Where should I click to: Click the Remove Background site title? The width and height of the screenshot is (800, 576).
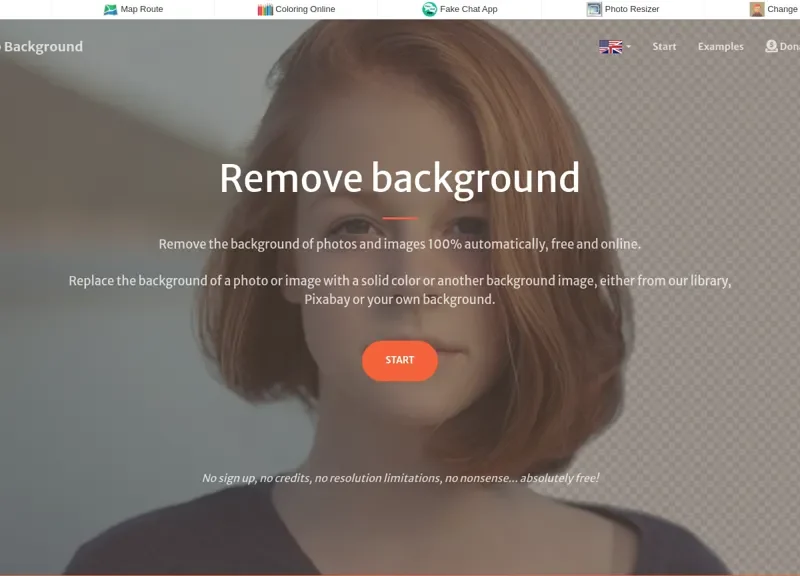(x=42, y=46)
